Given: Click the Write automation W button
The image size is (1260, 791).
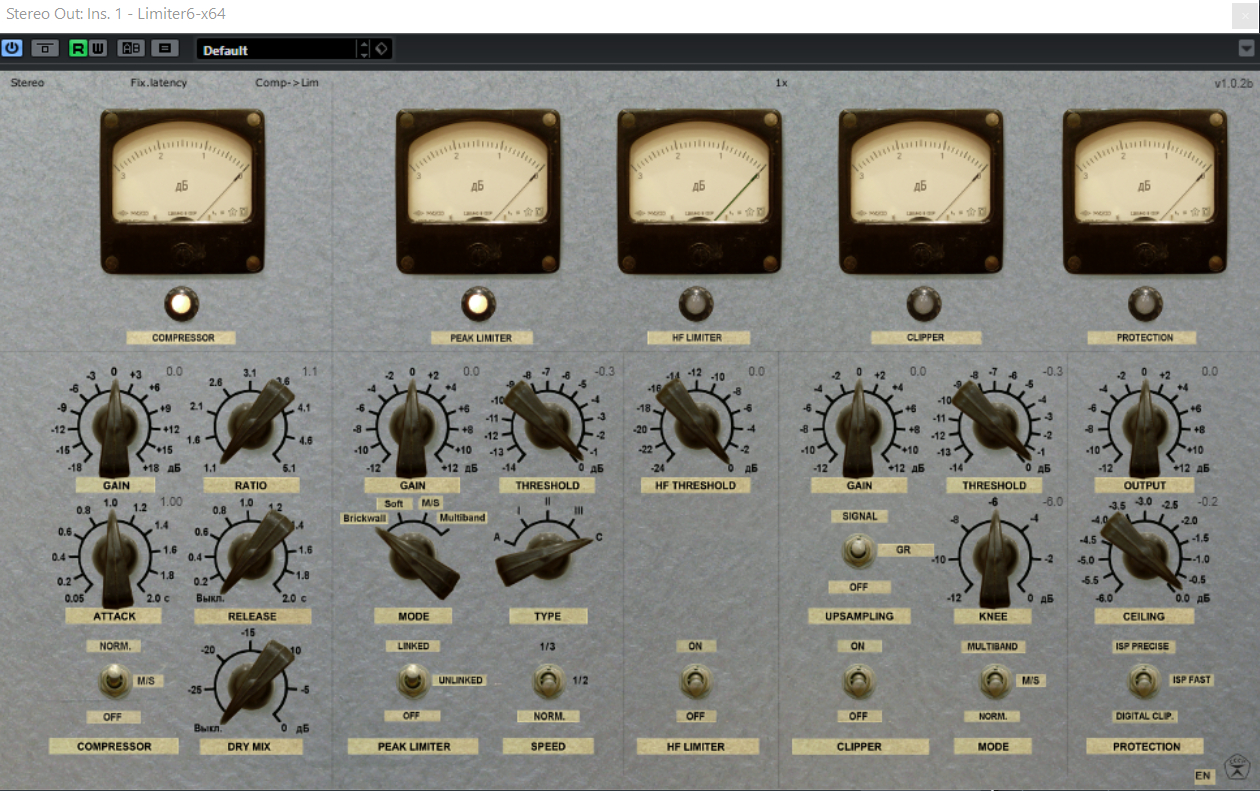Looking at the screenshot, I should pos(98,48).
